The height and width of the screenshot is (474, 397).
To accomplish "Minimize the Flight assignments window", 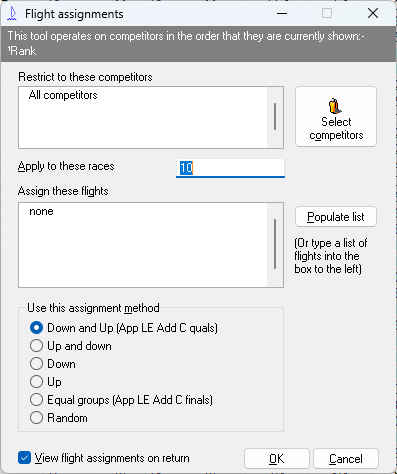I will click(282, 14).
